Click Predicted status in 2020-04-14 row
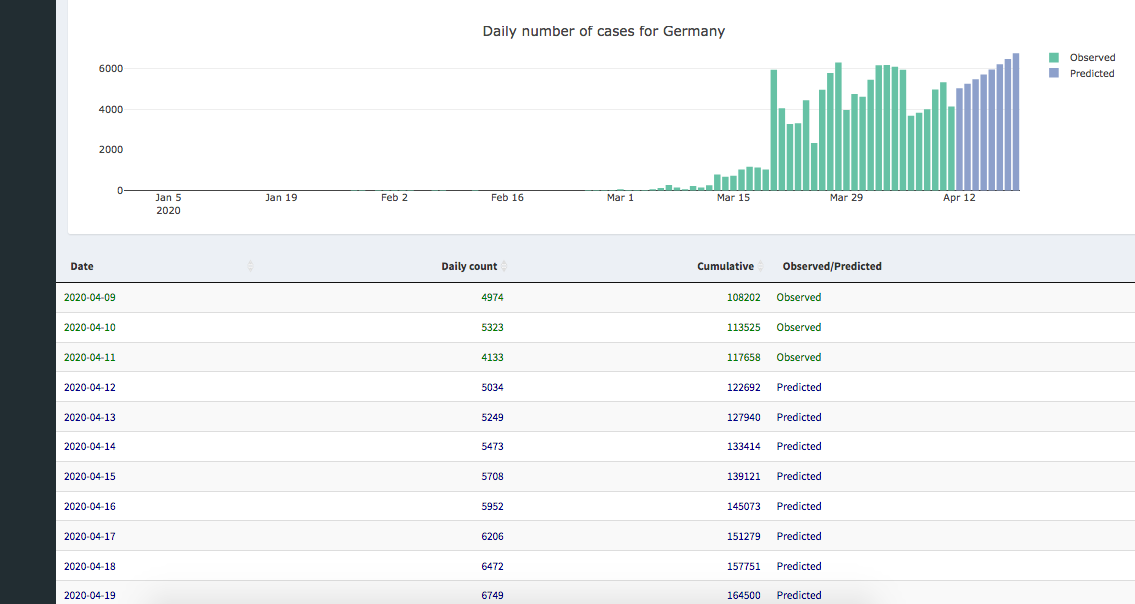The width and height of the screenshot is (1135, 604). click(799, 447)
